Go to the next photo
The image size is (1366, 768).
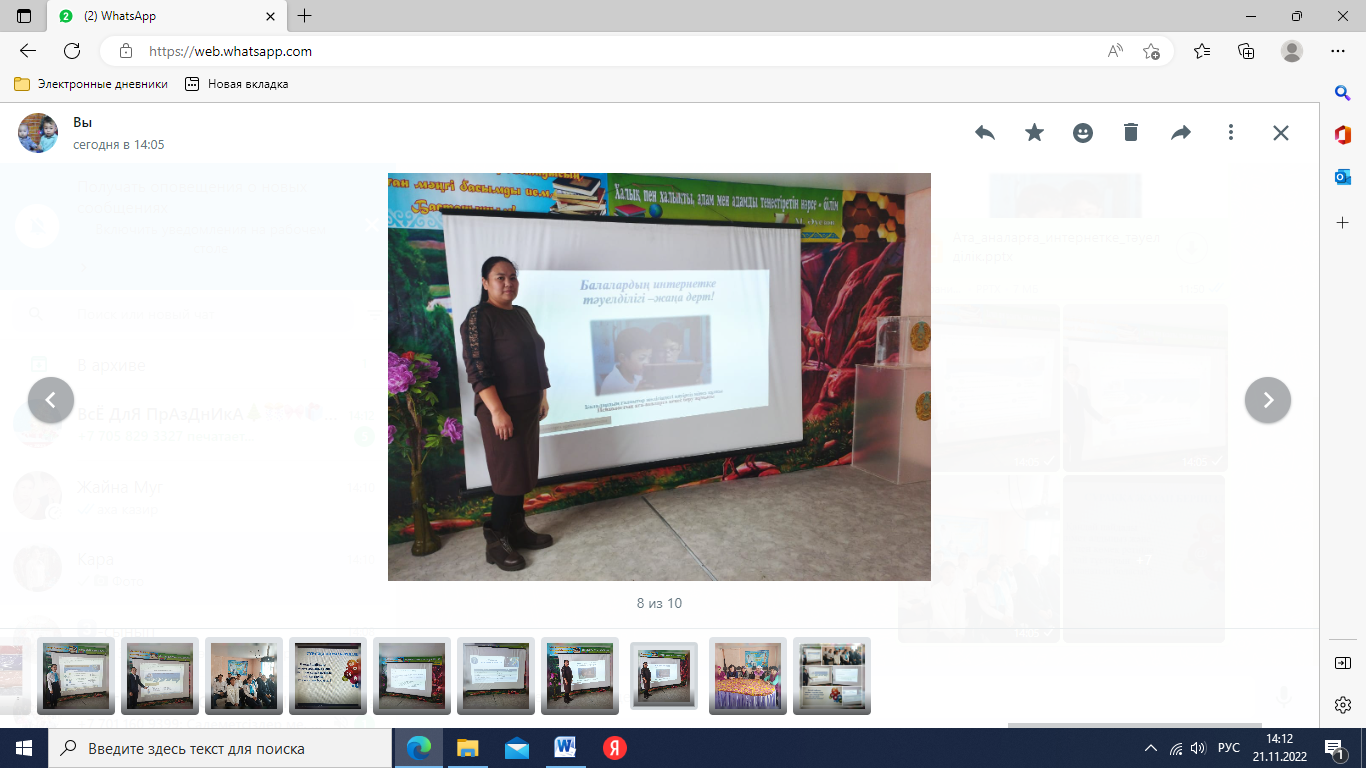click(x=1268, y=400)
